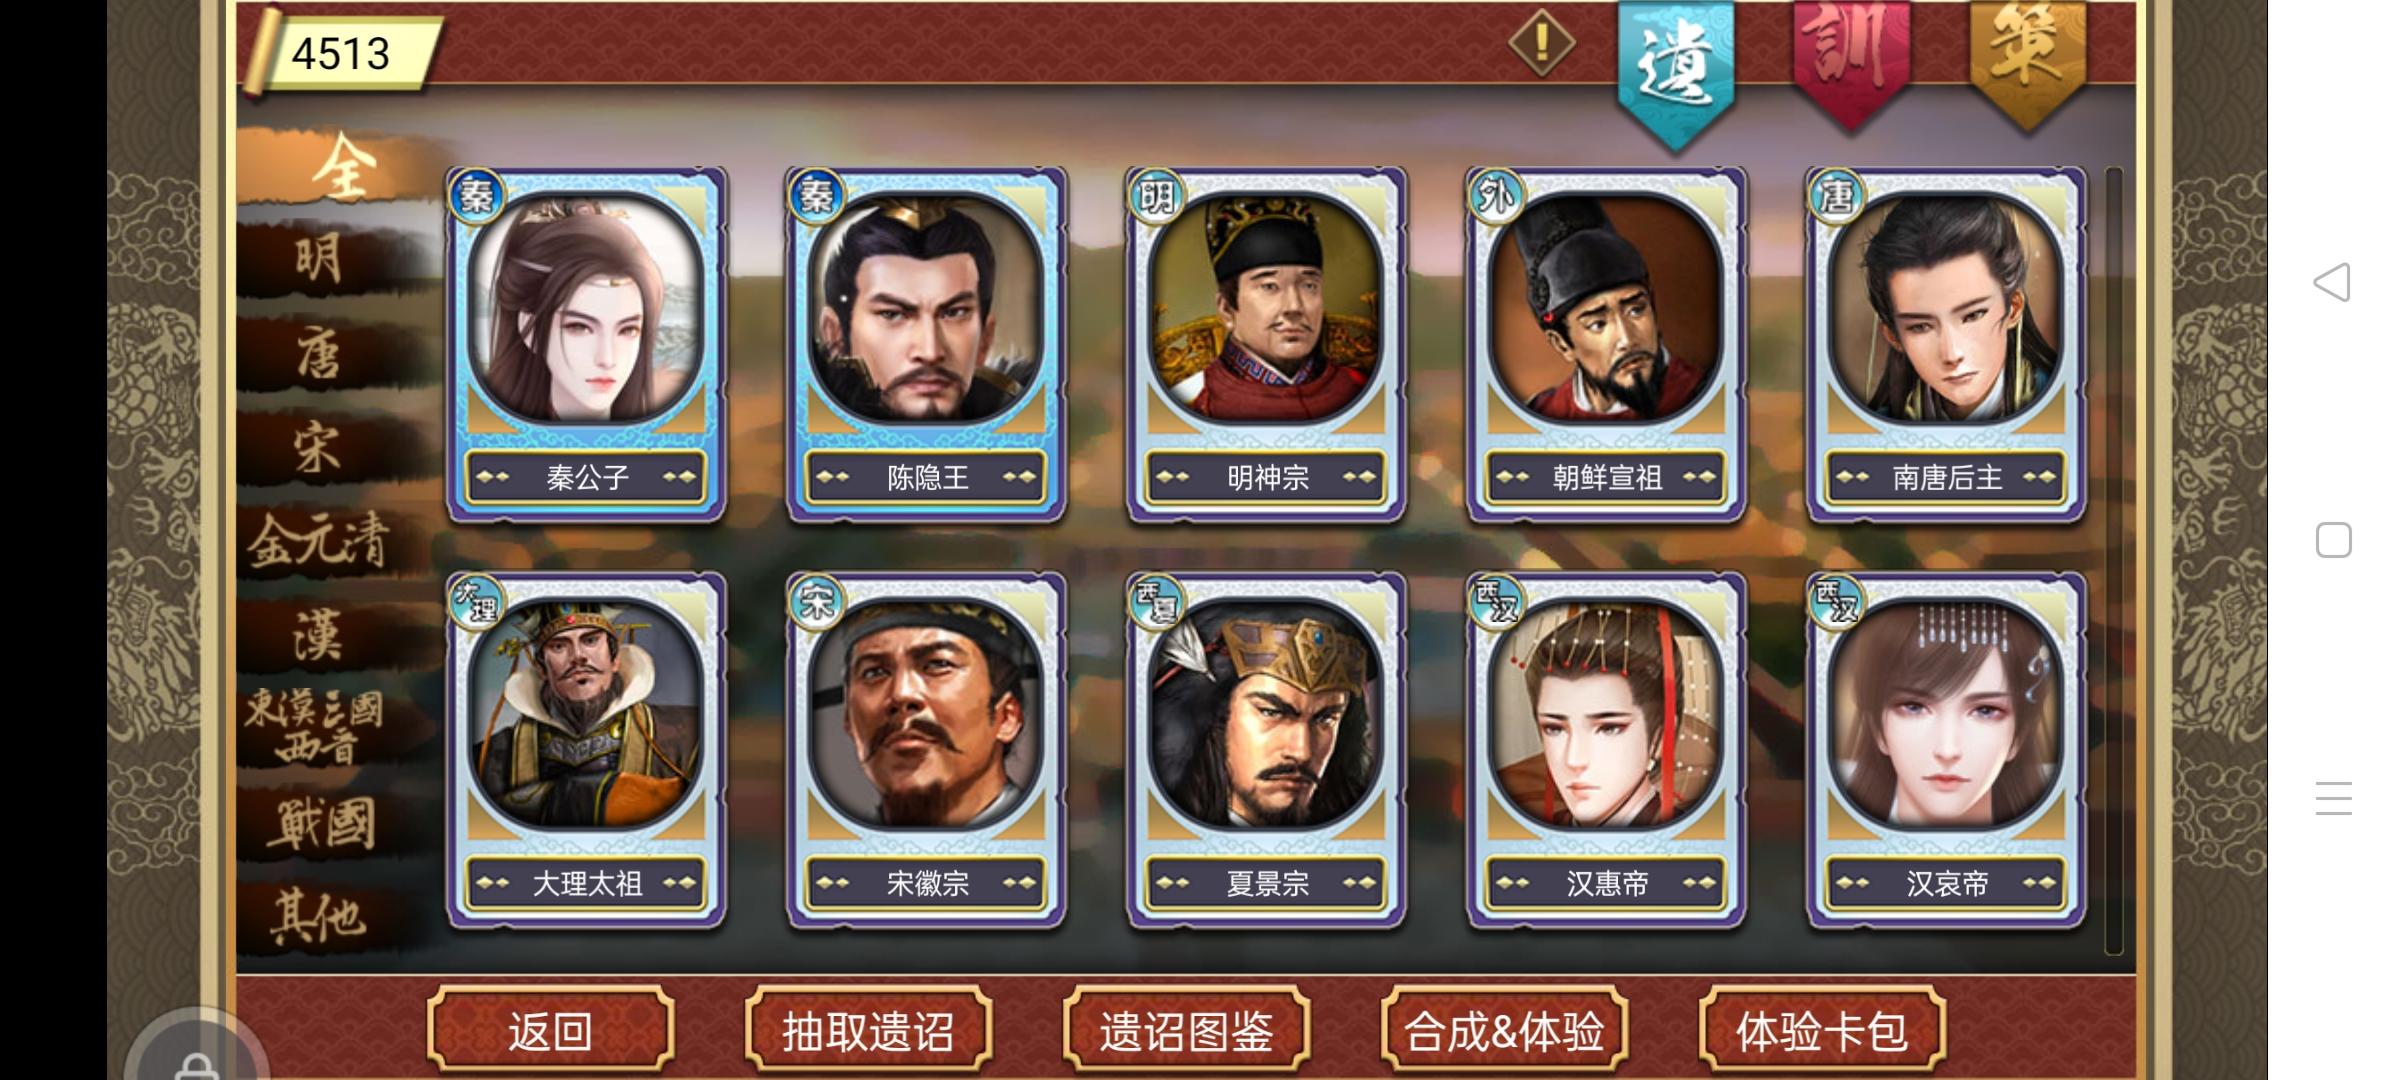Viewport: 2400px width, 1080px height.
Task: Open the 体验卡包 button
Action: 1822,1030
